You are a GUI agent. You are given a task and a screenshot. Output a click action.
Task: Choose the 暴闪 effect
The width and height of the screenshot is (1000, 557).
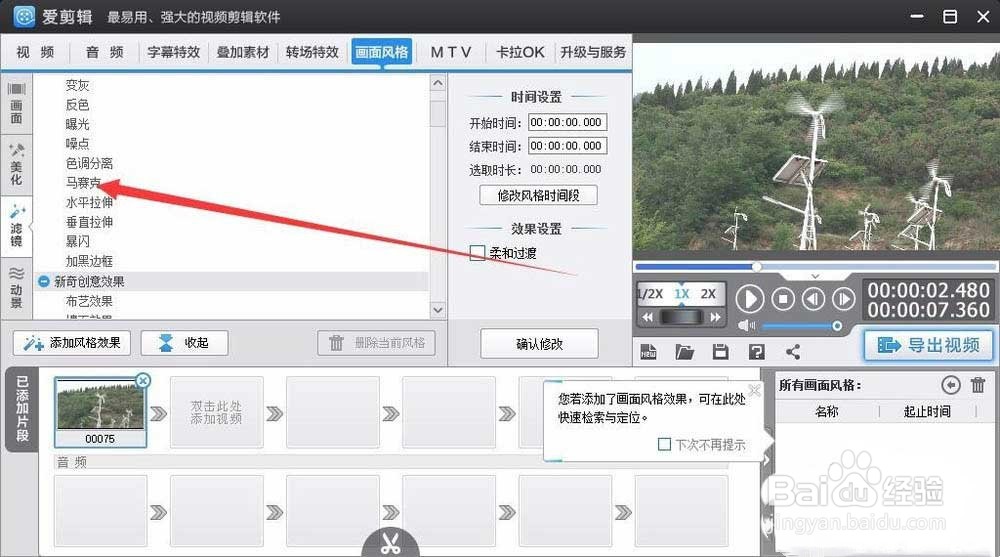pyautogui.click(x=77, y=242)
